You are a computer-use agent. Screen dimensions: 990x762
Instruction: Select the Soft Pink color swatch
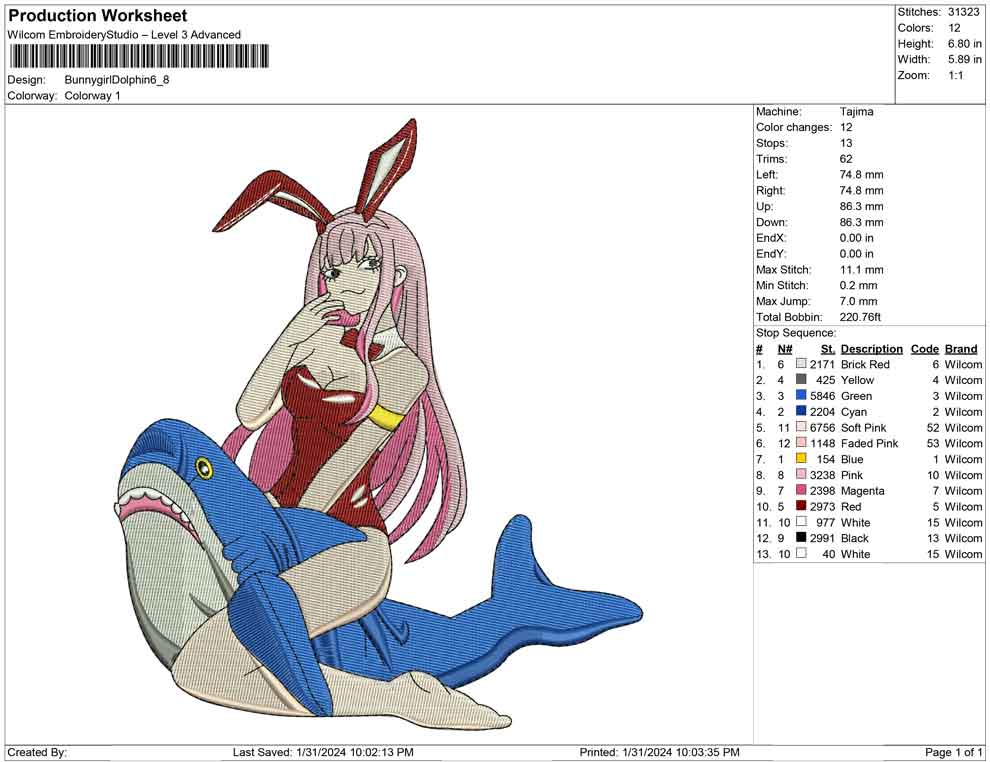coord(801,427)
